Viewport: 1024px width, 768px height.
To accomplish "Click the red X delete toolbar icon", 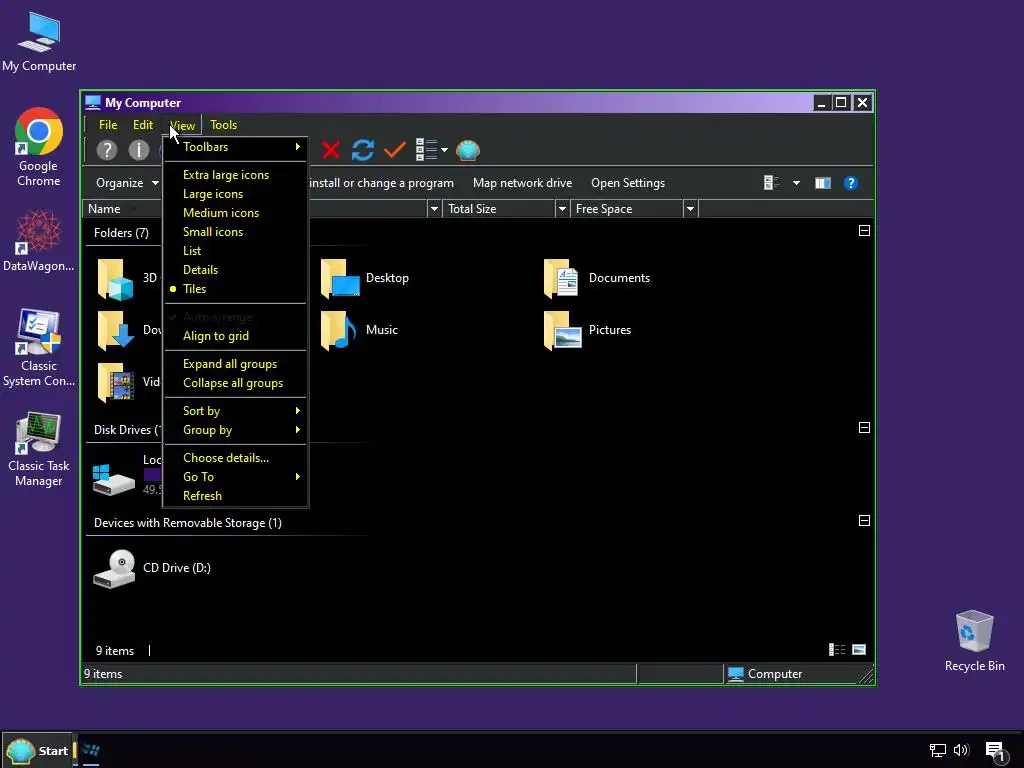I will (331, 150).
